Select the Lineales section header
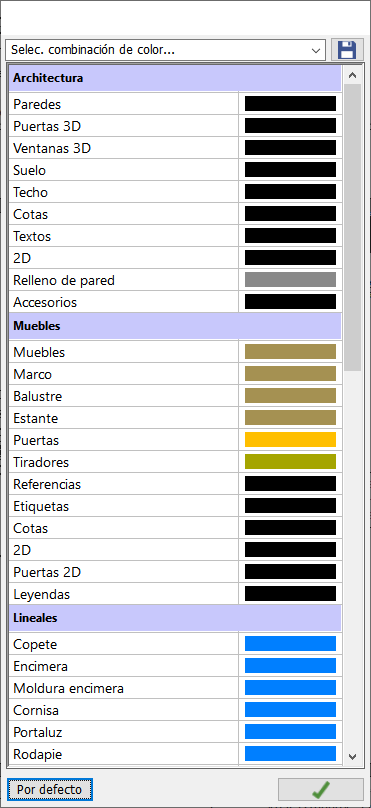The height and width of the screenshot is (808, 371). [175, 618]
